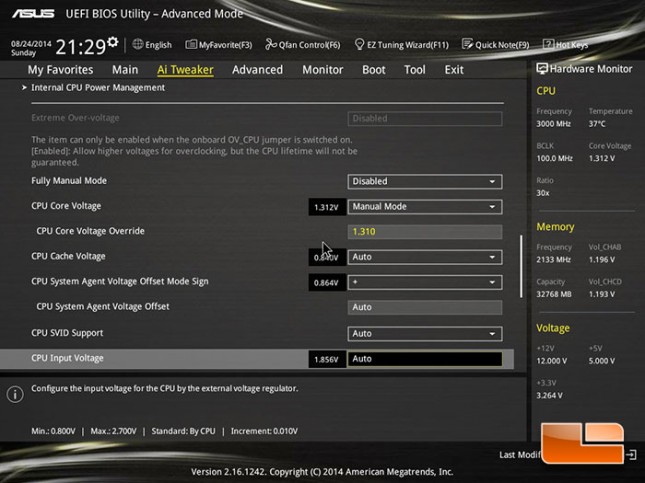Image resolution: width=645 pixels, height=483 pixels.
Task: Click the 1.856V input voltage readout
Action: [327, 359]
